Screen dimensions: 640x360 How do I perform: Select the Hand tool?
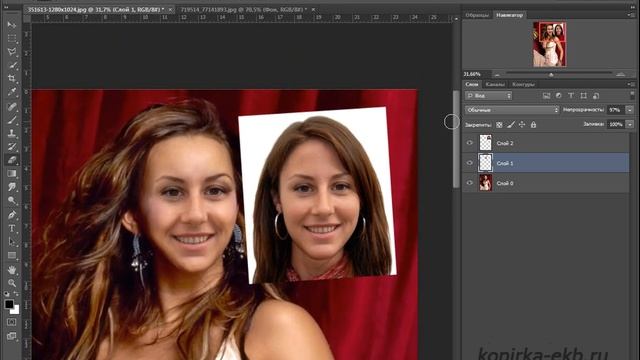(x=12, y=270)
